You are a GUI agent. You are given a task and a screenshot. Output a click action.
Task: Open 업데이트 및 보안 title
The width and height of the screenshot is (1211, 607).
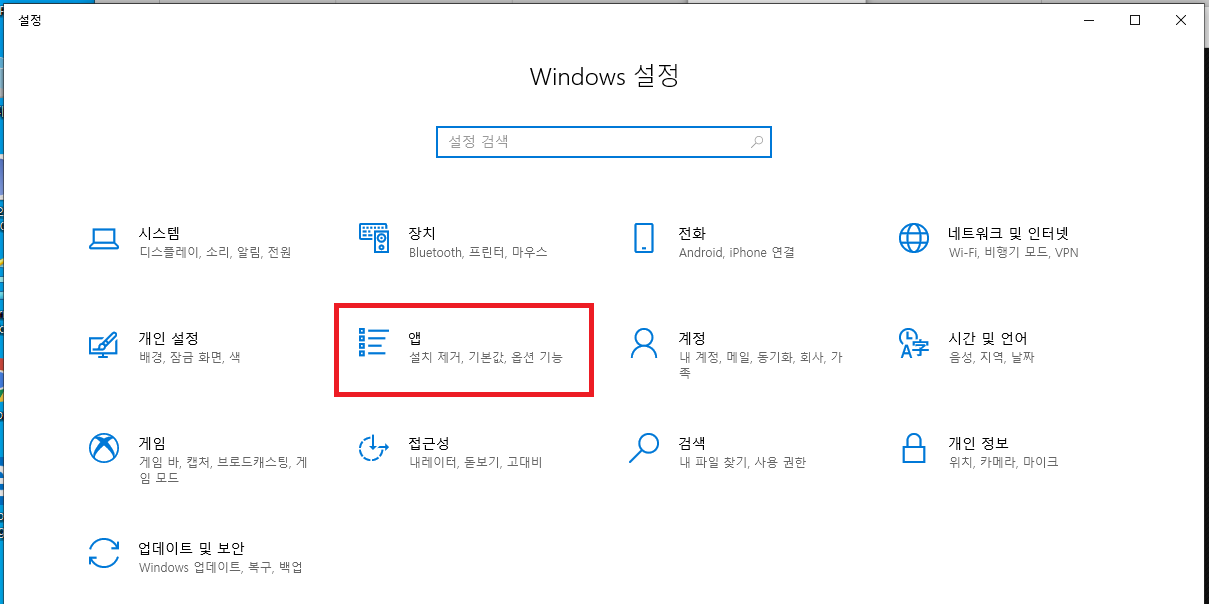[x=191, y=548]
